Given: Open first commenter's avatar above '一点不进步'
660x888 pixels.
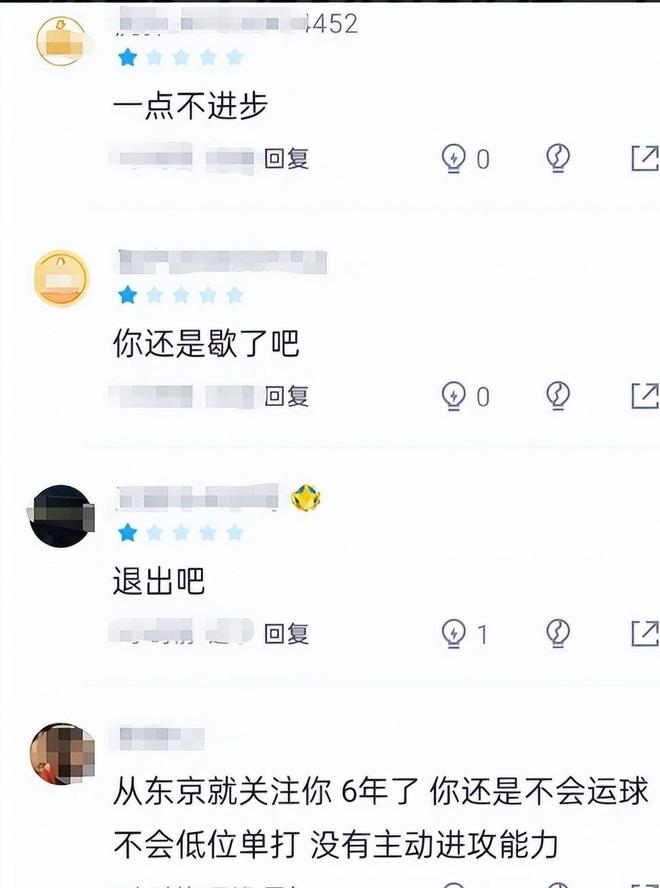Looking at the screenshot, I should coord(61,42).
